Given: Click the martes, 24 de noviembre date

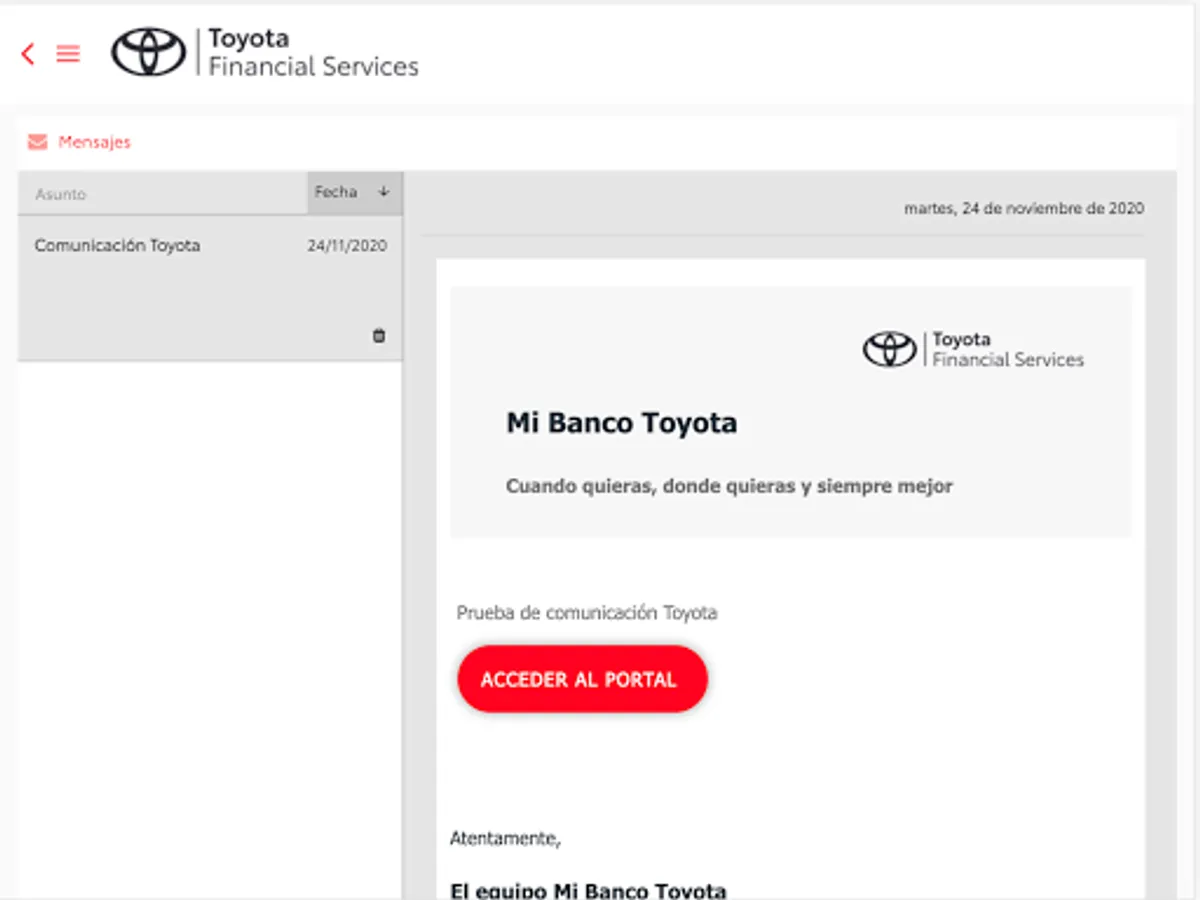Looking at the screenshot, I should [1024, 209].
